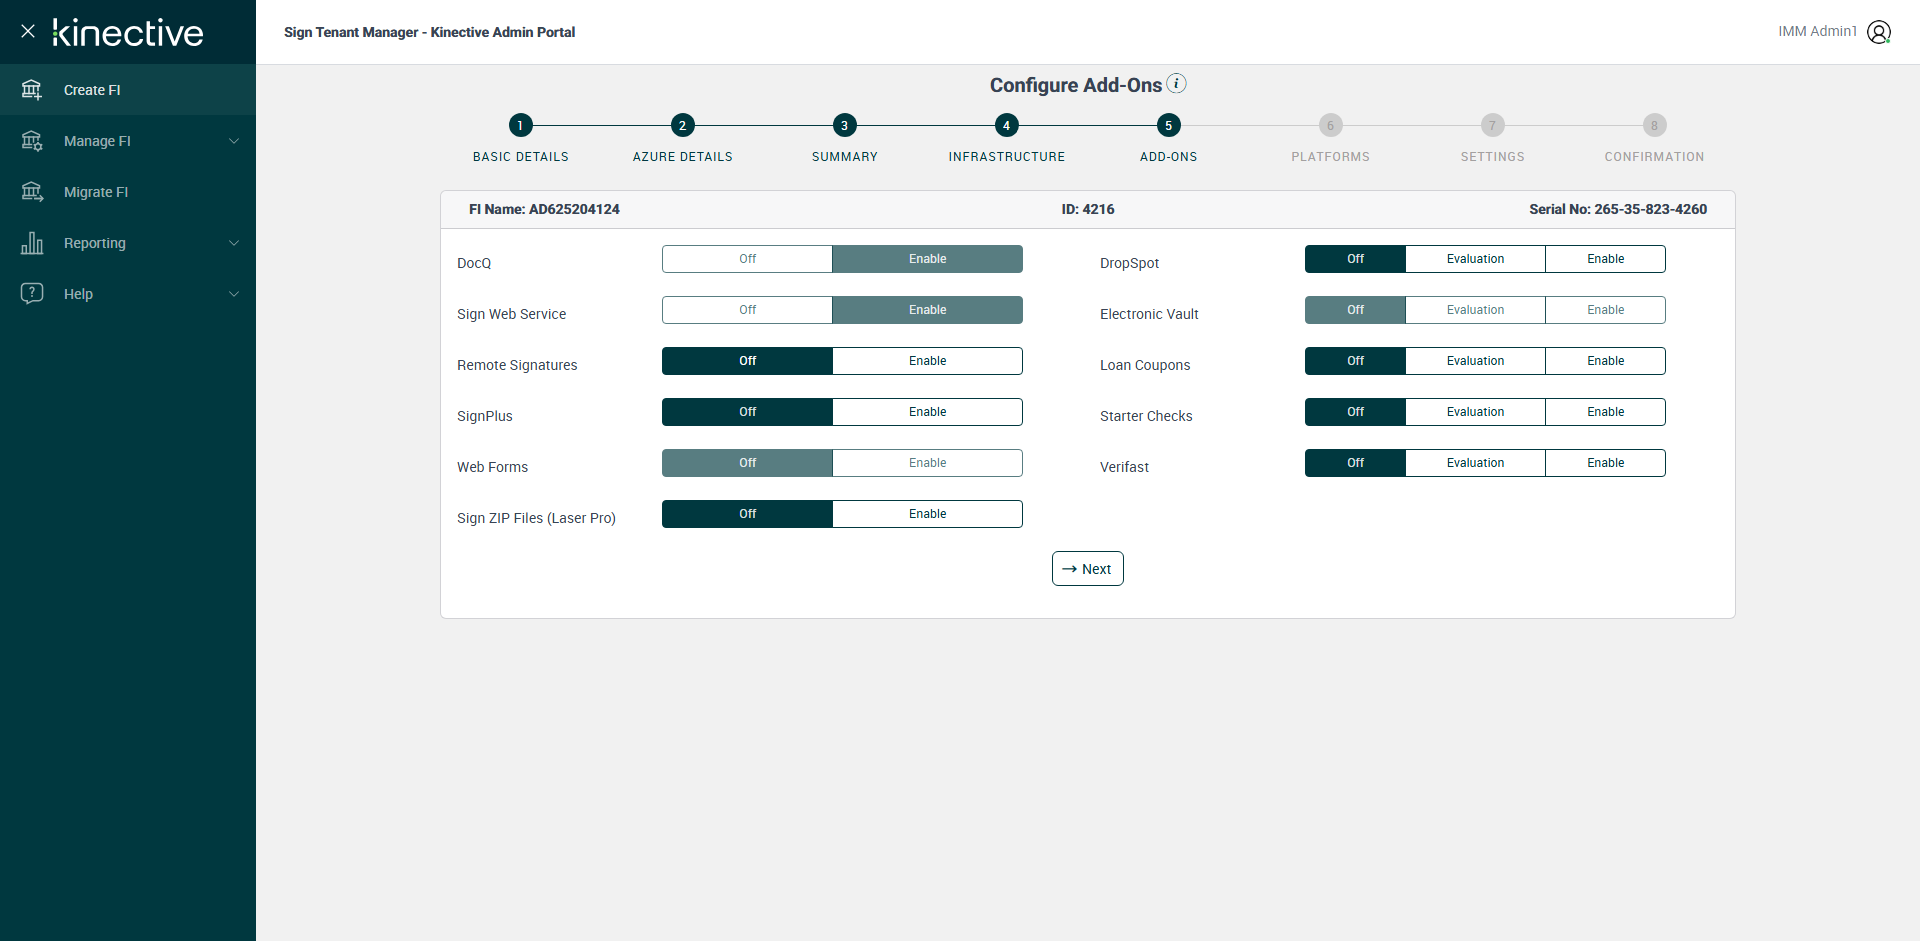1920x941 pixels.
Task: Set Verifast to Evaluation
Action: point(1475,463)
